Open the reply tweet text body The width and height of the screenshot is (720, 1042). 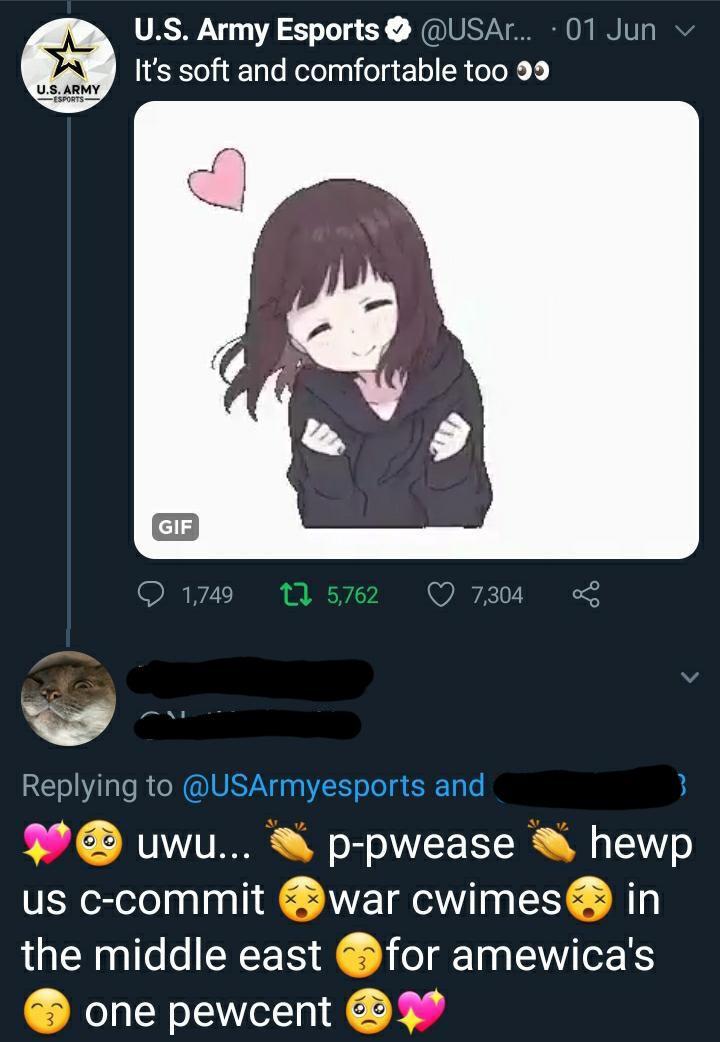pos(358,927)
